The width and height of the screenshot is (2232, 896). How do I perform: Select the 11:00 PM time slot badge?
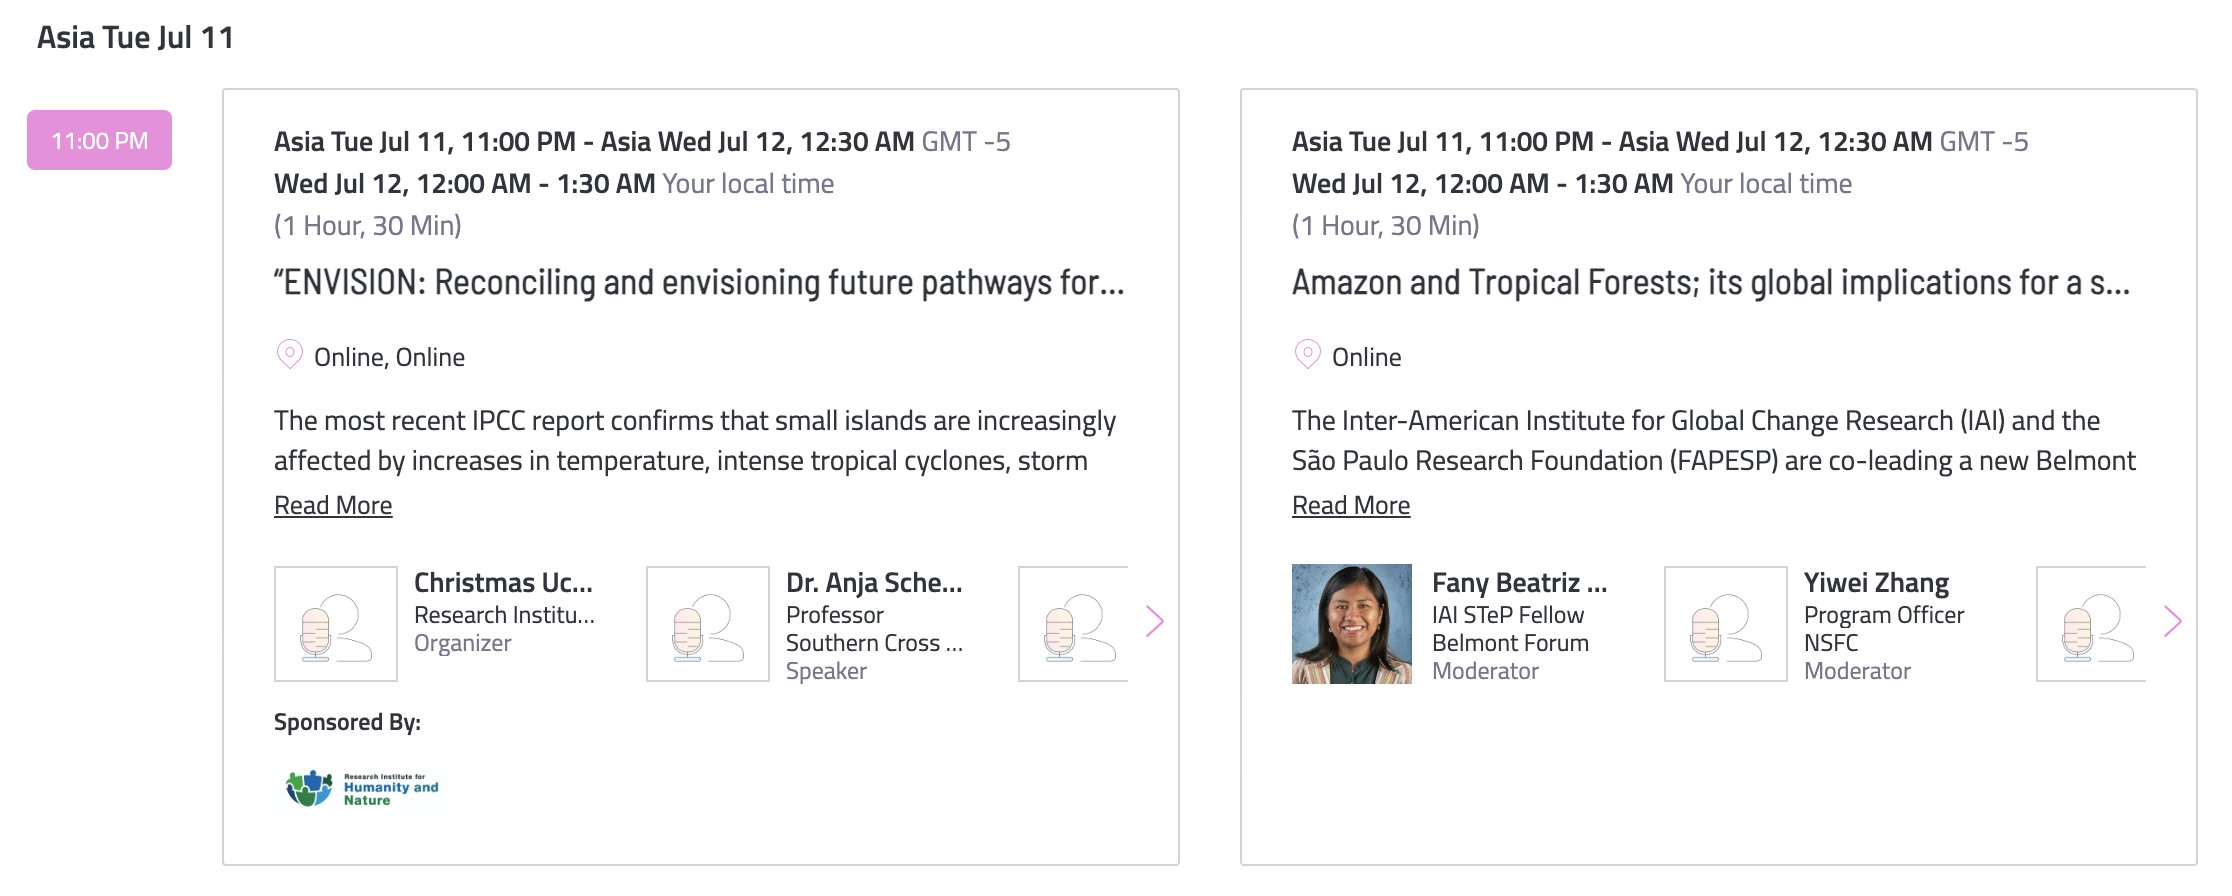pos(100,140)
